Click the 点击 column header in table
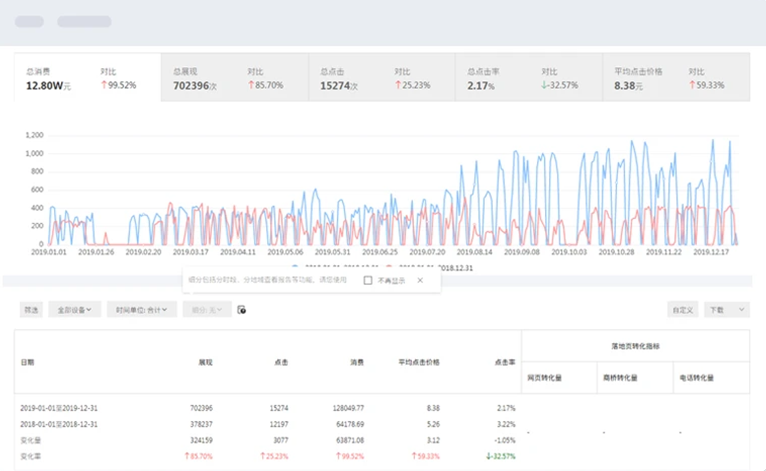 click(281, 362)
